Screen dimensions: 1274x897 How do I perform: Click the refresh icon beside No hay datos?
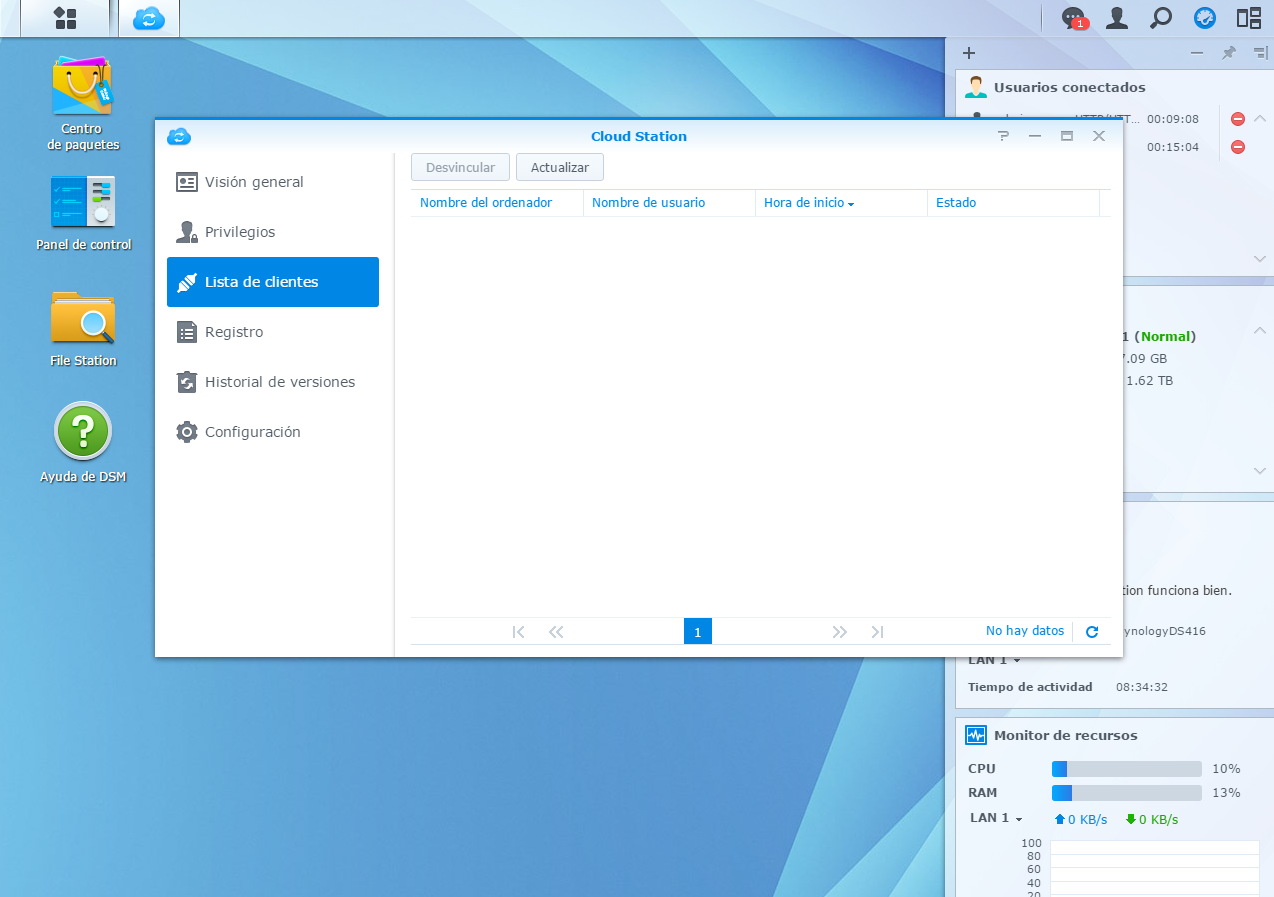1092,632
